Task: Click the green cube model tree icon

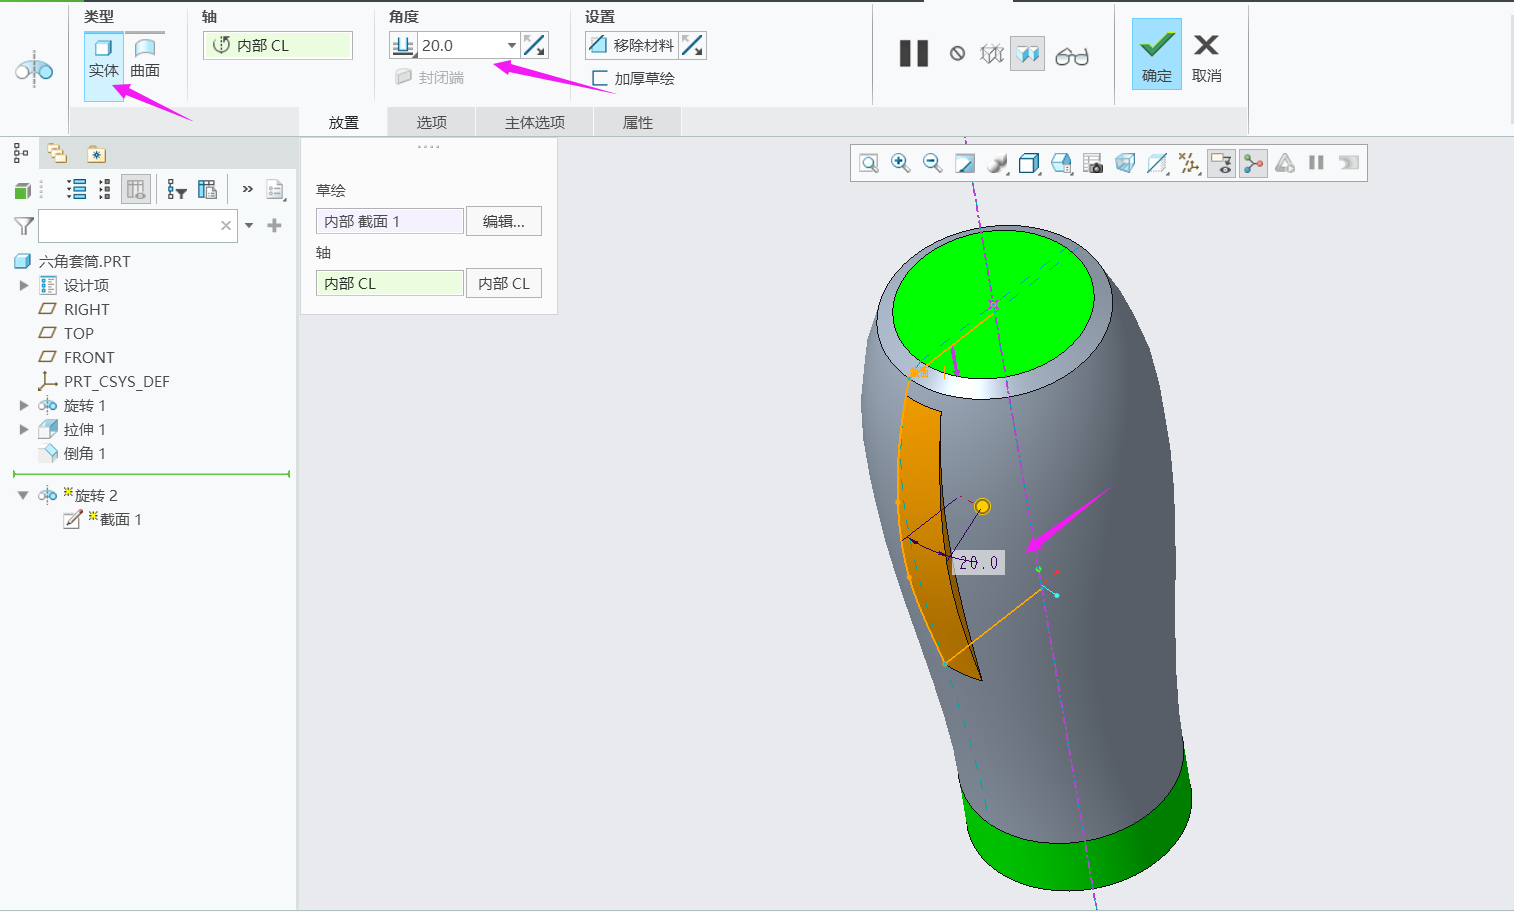Action: pos(23,190)
